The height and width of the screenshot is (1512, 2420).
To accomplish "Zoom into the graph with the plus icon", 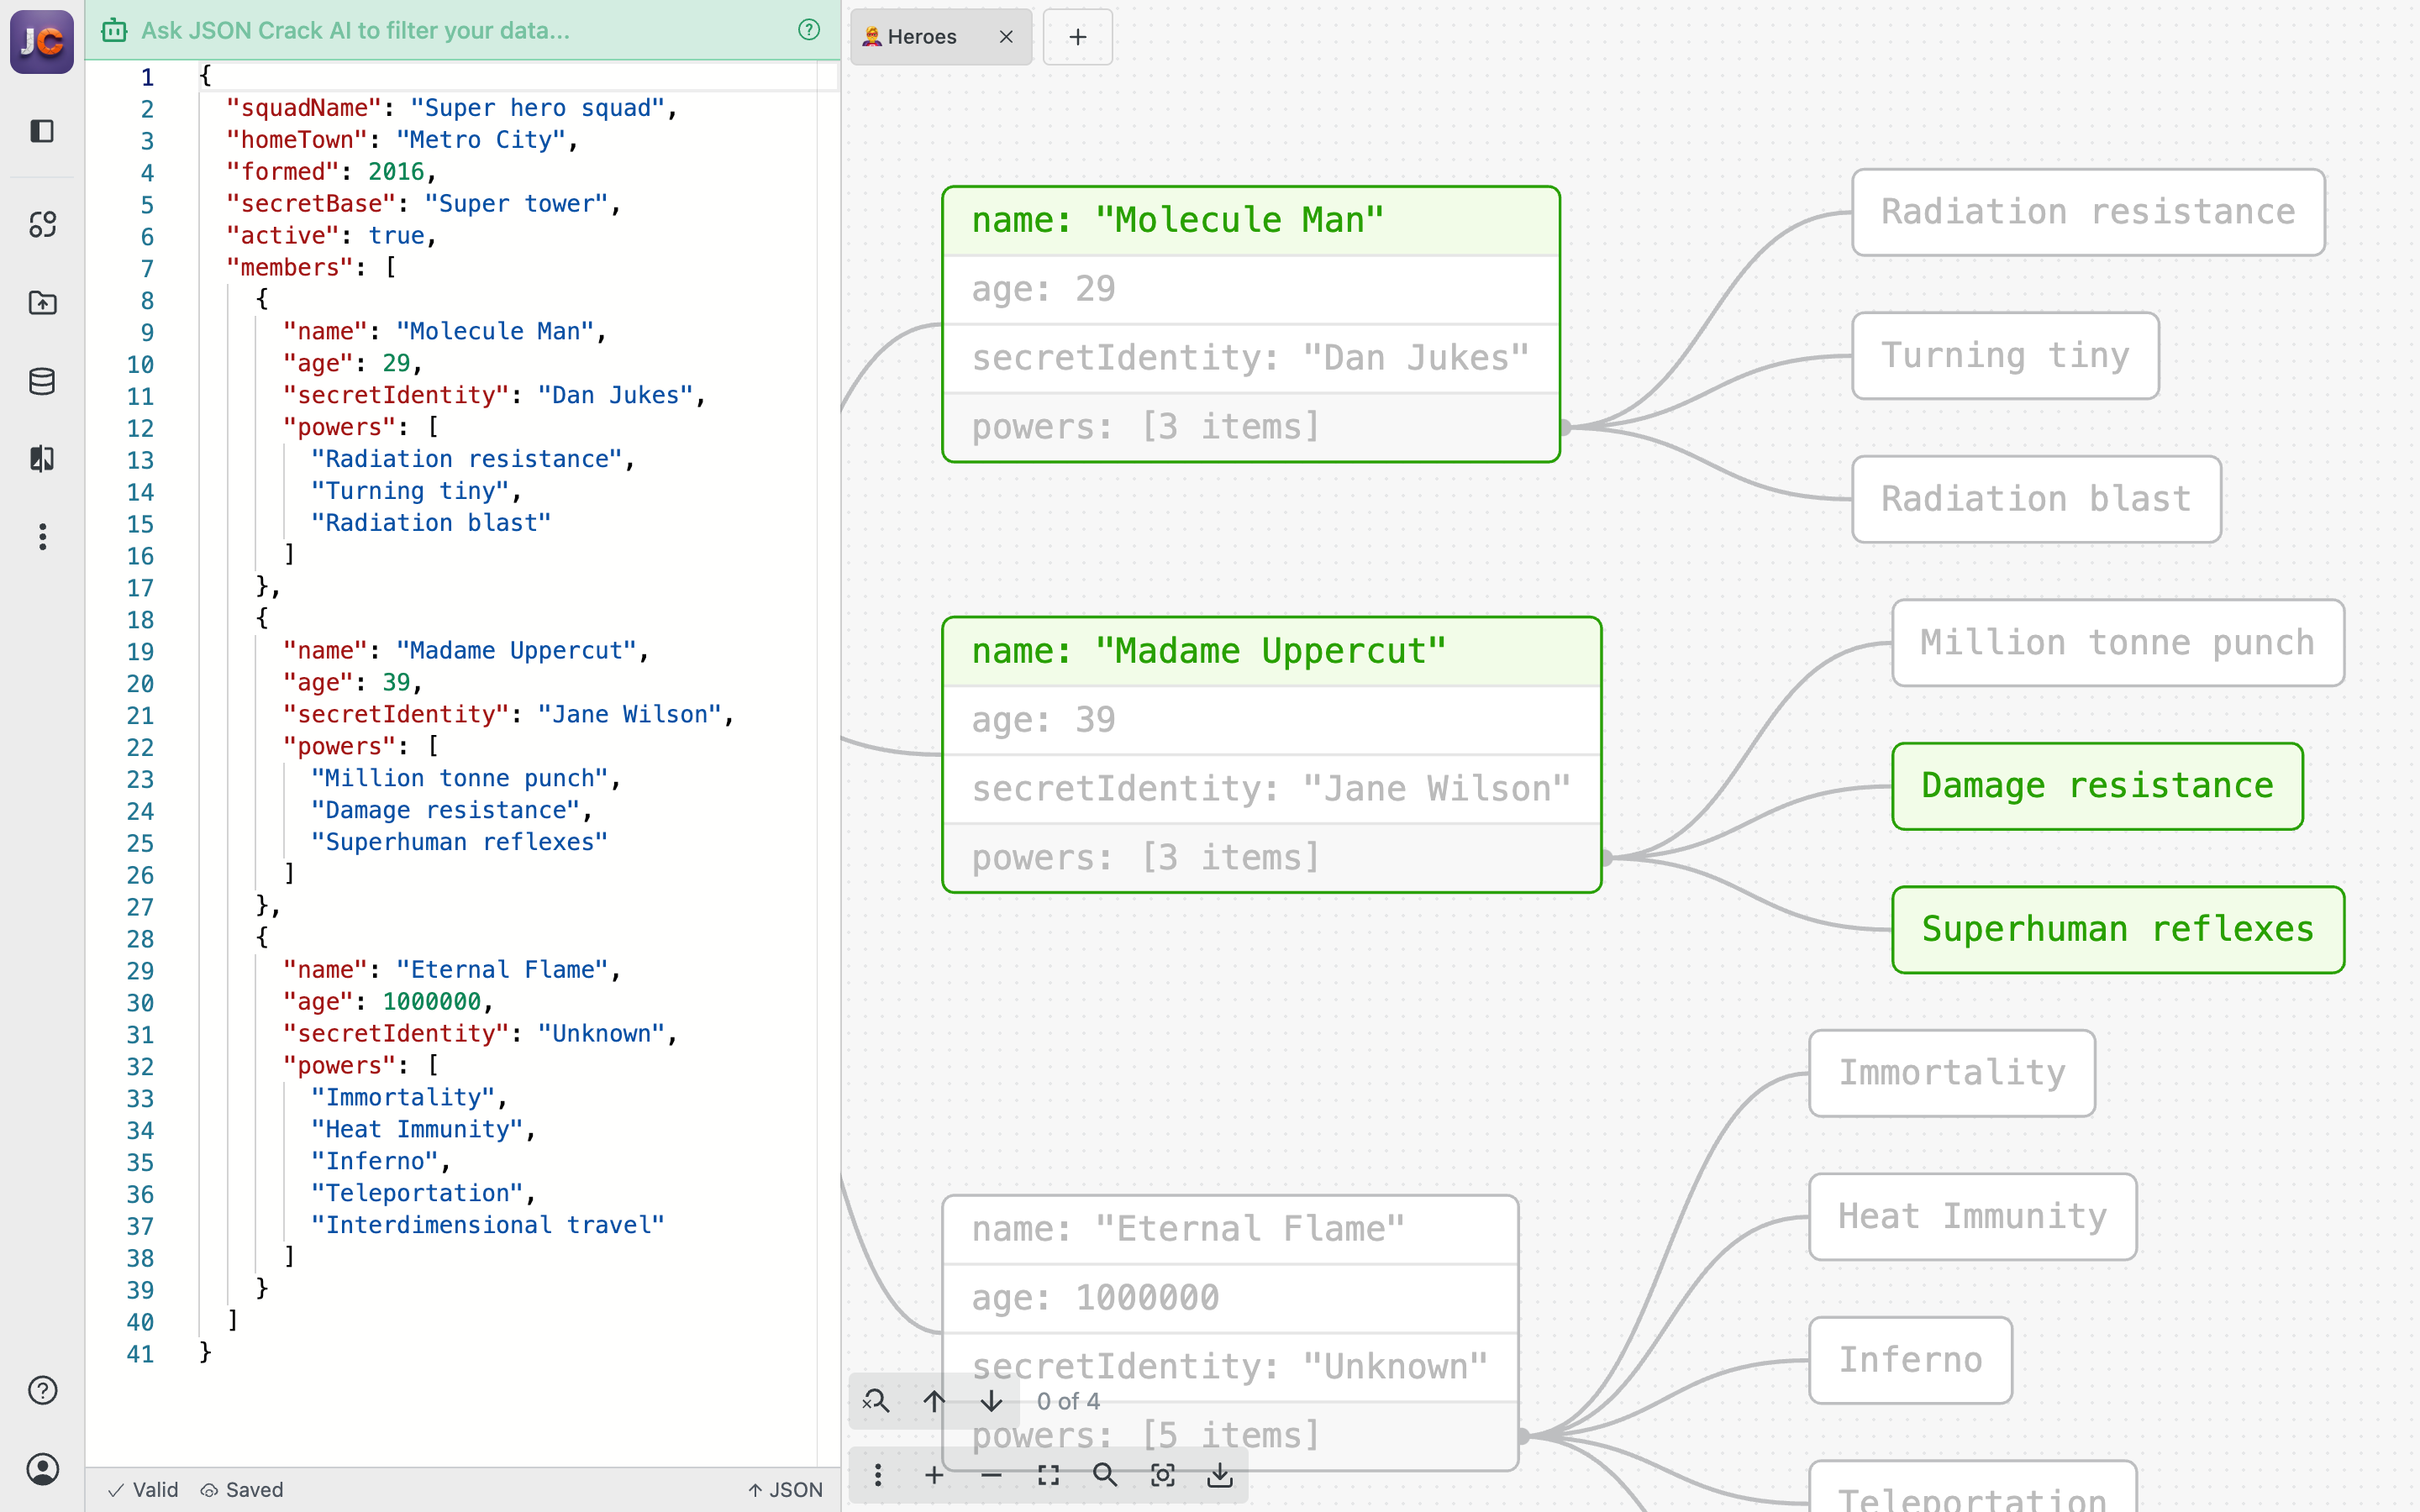I will [934, 1474].
